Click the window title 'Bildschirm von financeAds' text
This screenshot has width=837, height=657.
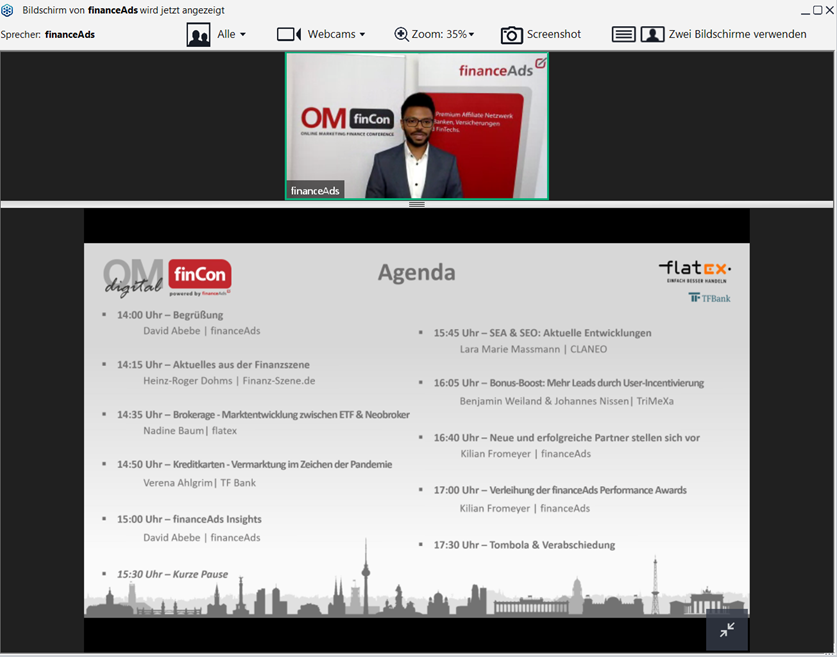(123, 10)
